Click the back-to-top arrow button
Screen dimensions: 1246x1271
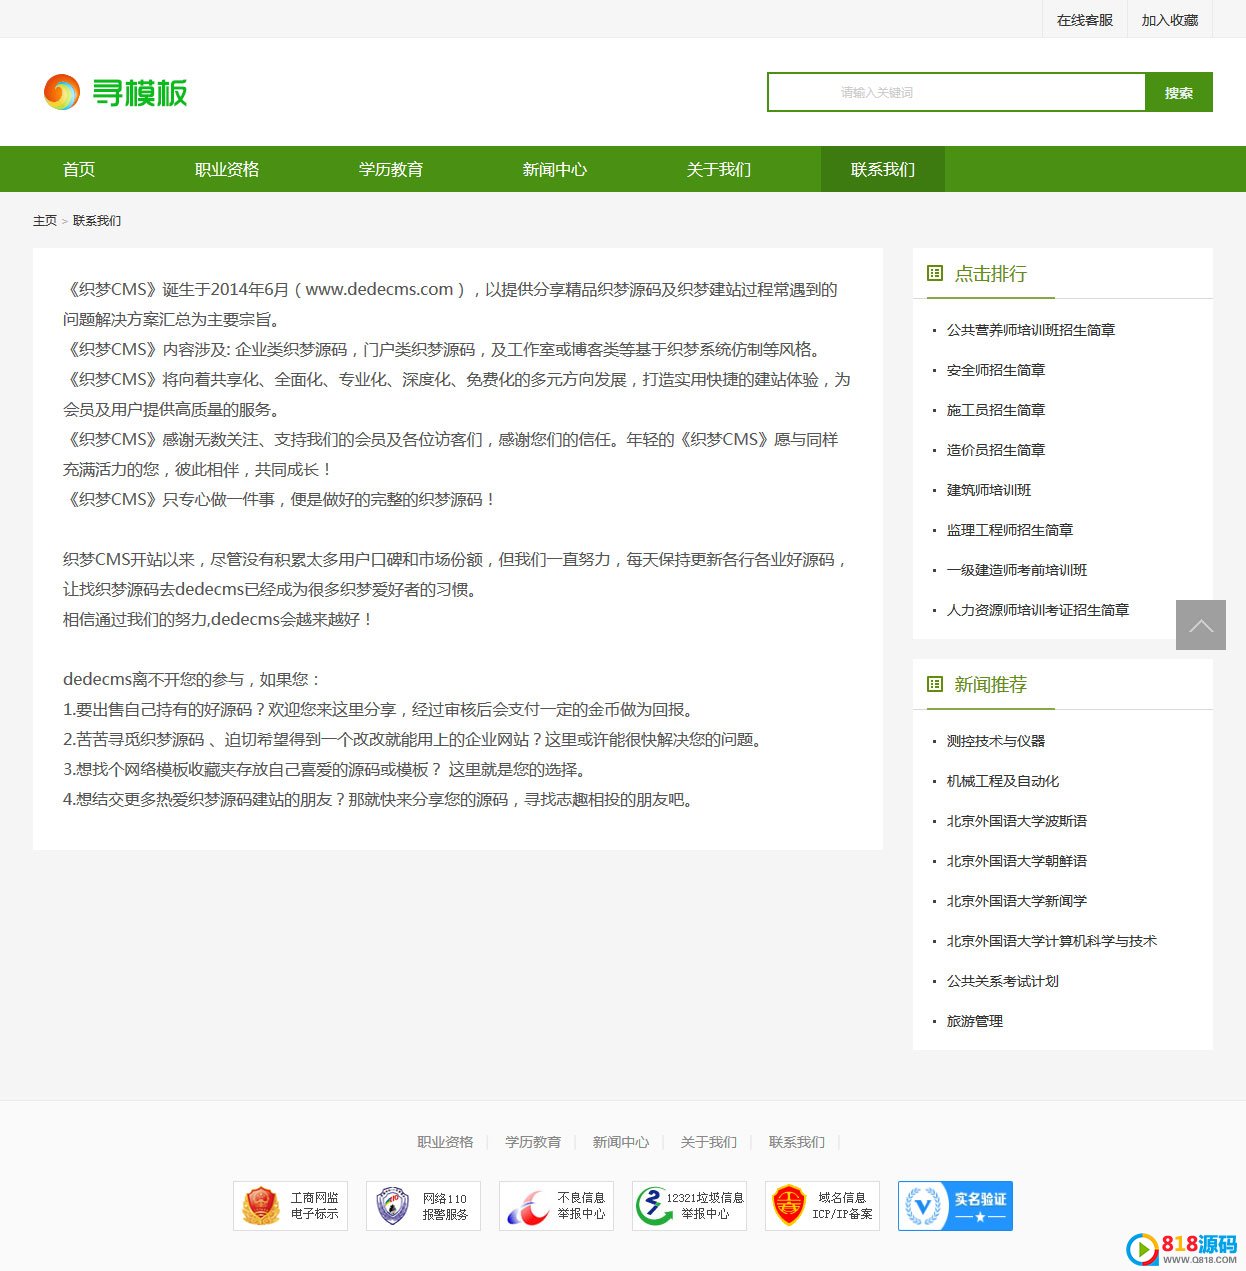1201,625
